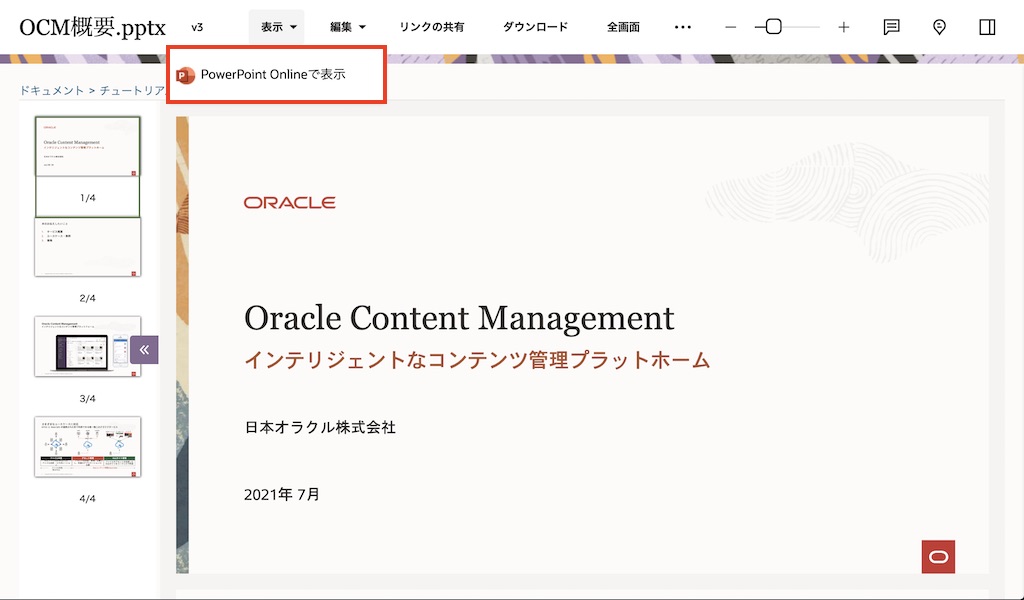
Task: Open the ドキュメント breadcrumb link
Action: pyautogui.click(x=52, y=90)
